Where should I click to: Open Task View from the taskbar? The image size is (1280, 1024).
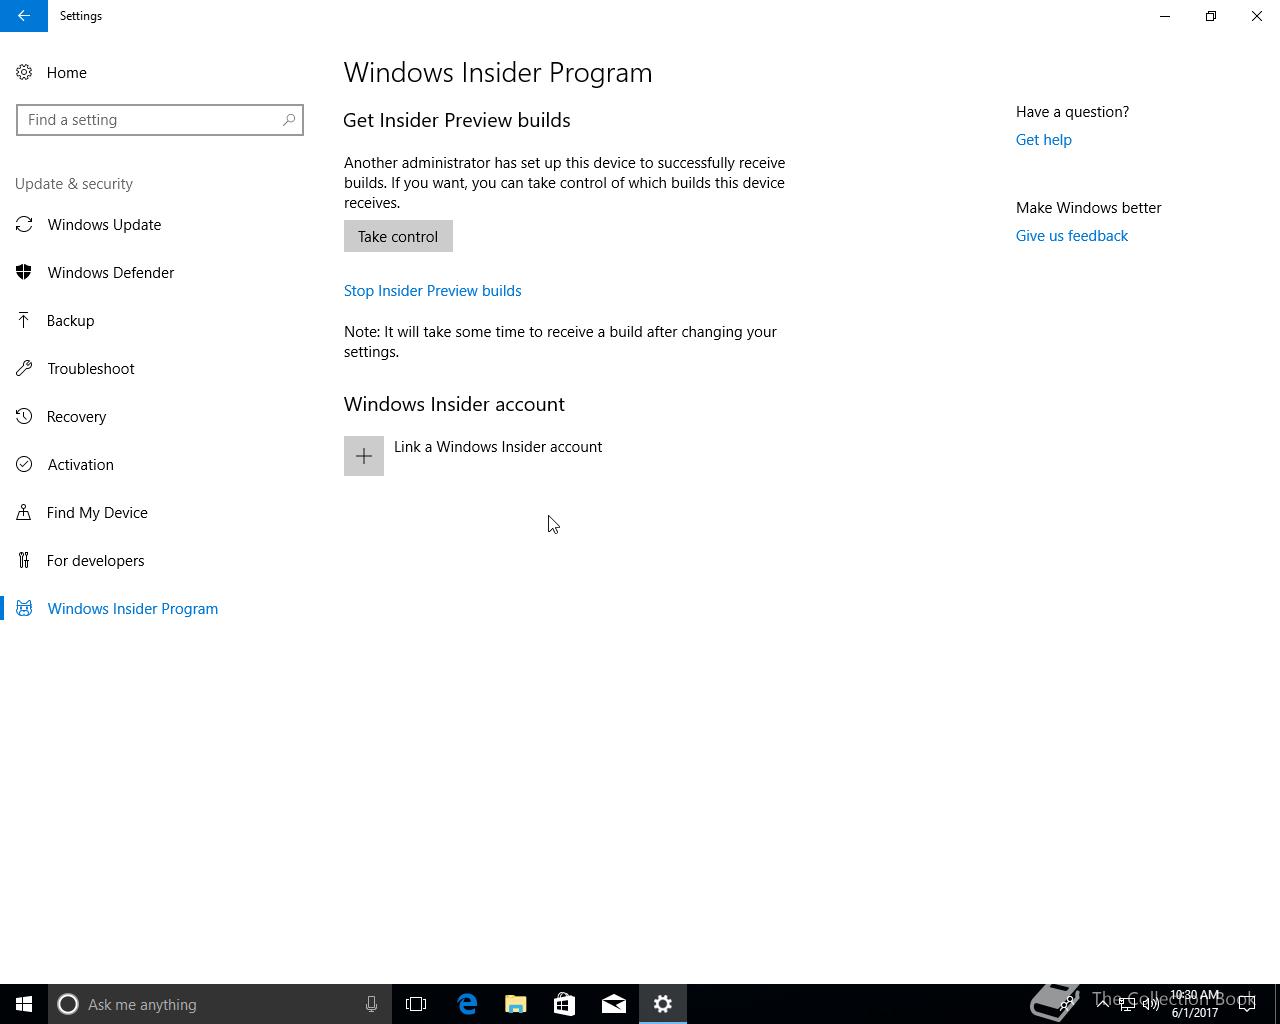pos(416,1004)
